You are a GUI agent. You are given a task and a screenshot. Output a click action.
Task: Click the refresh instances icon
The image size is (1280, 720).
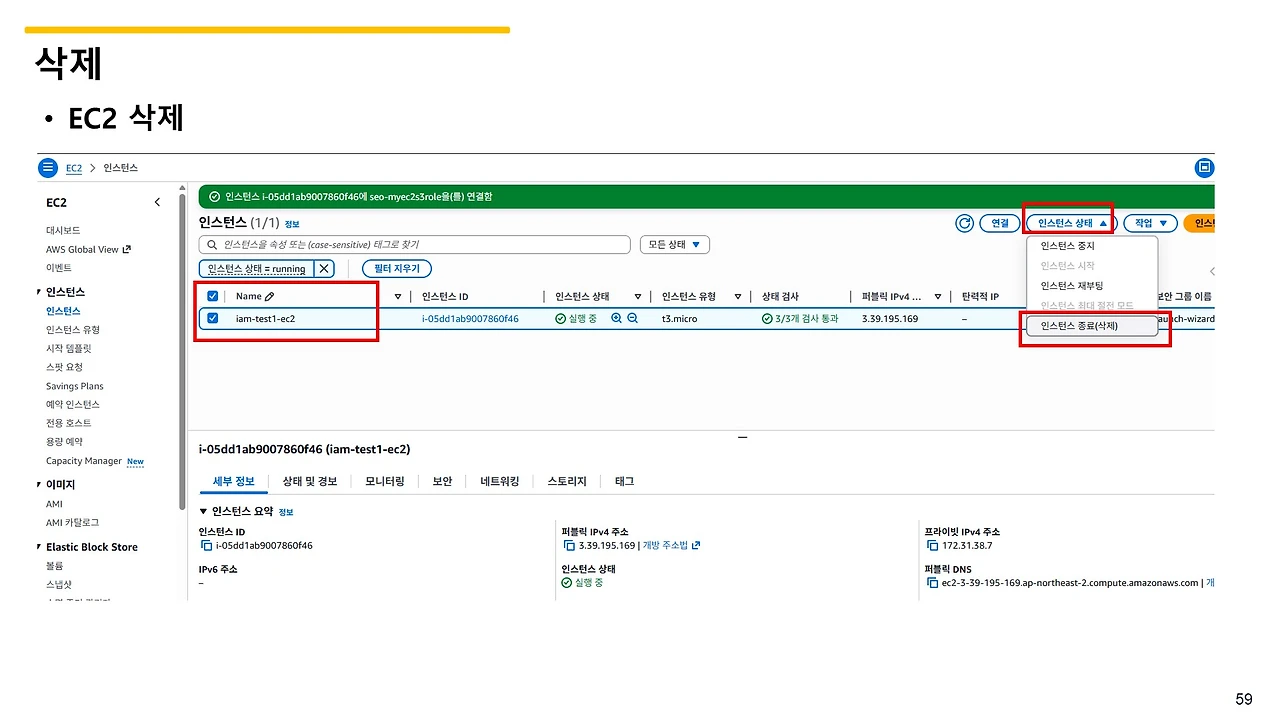(x=964, y=223)
